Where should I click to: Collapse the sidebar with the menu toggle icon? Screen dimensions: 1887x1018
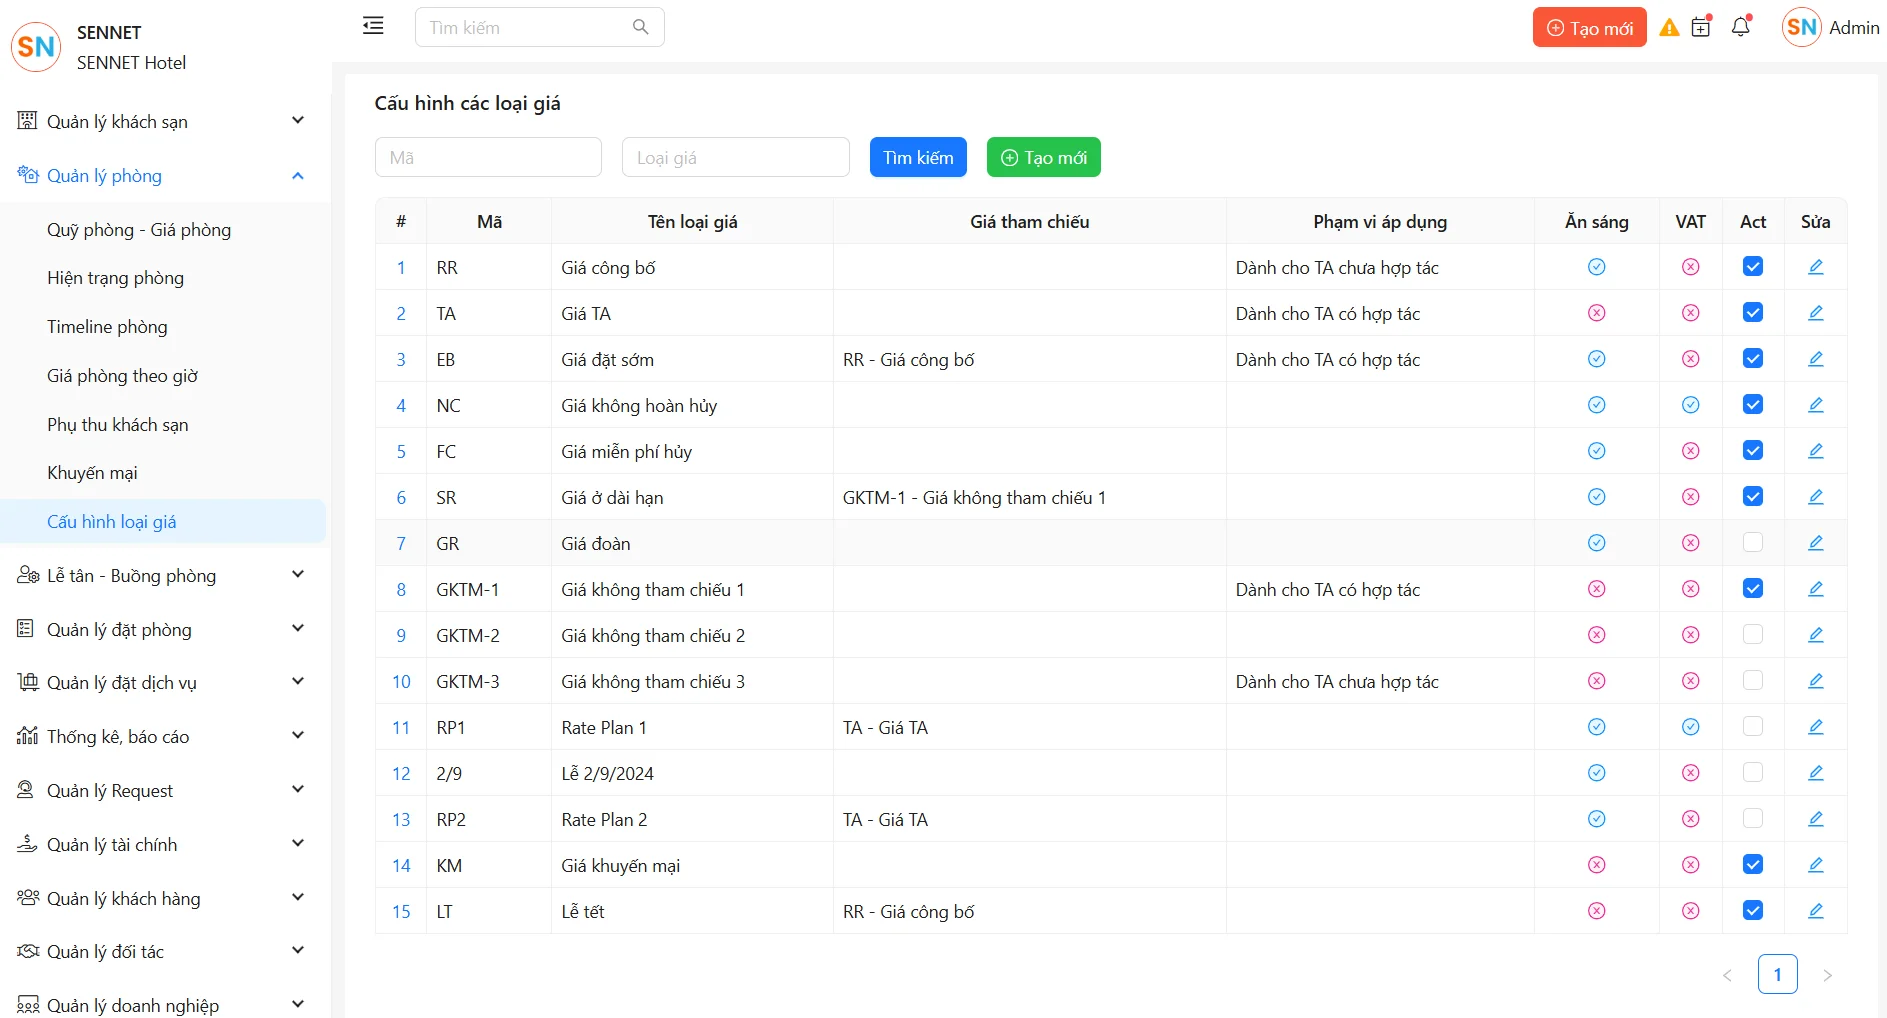(373, 26)
